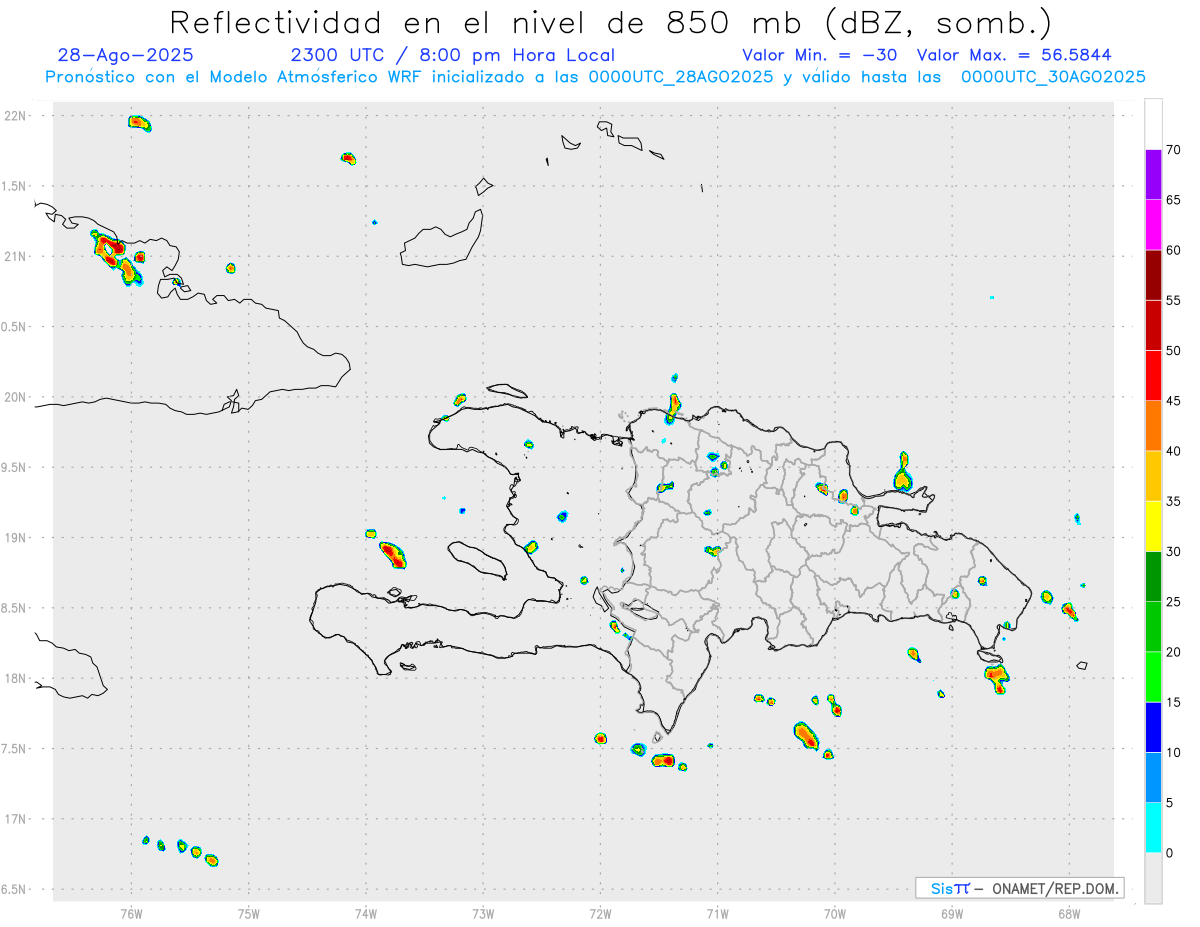Click the '72W' longitude label
Image resolution: width=1200 pixels, height=927 pixels.
pos(600,913)
